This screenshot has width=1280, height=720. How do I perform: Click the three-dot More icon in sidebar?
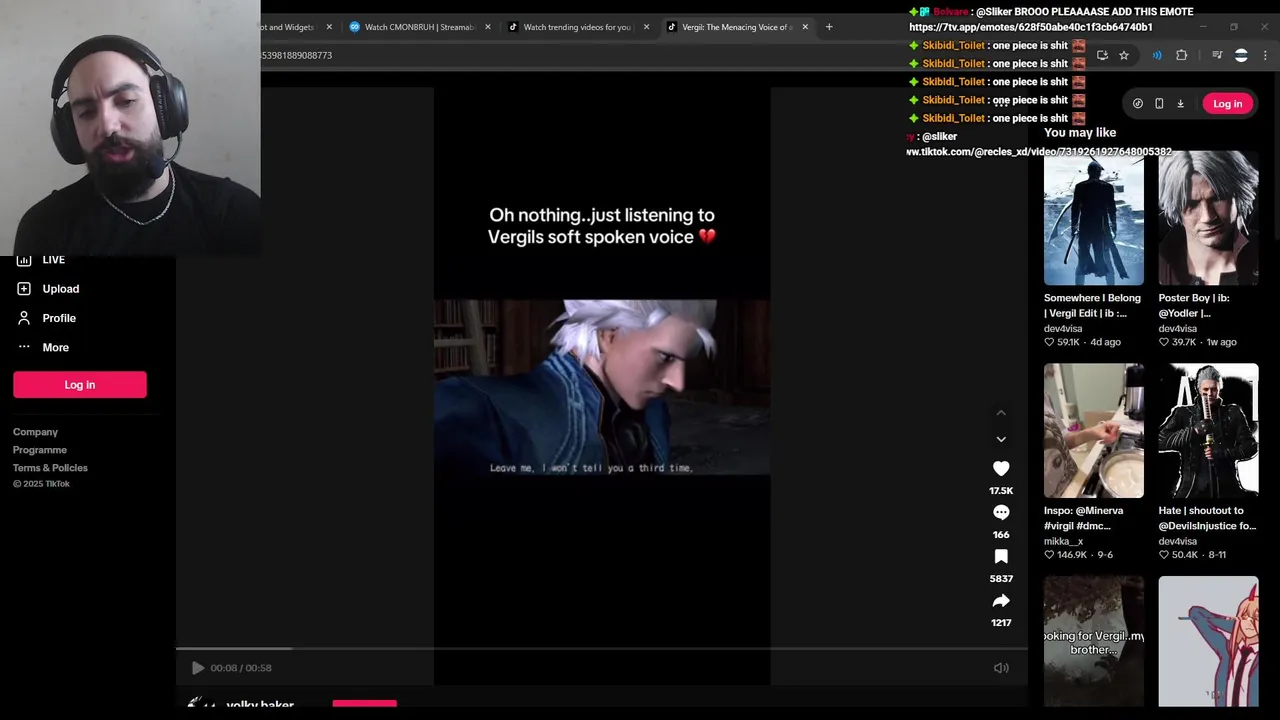(x=24, y=347)
